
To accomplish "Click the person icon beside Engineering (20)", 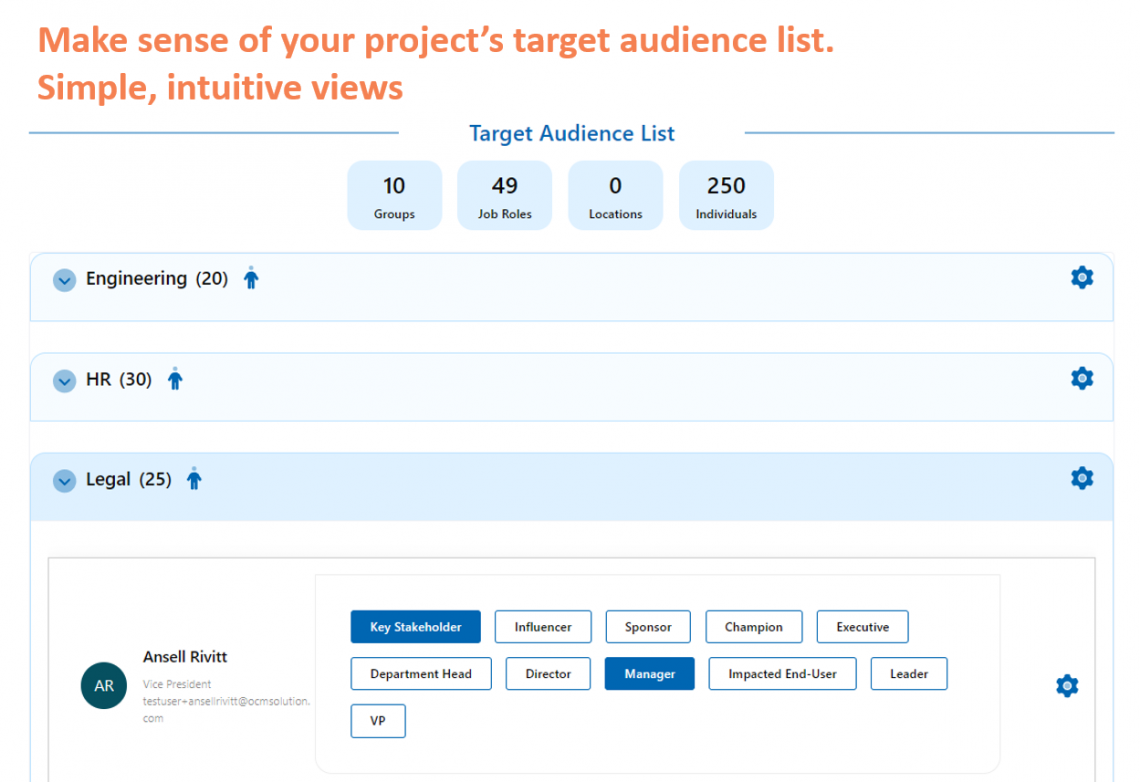I will [250, 278].
